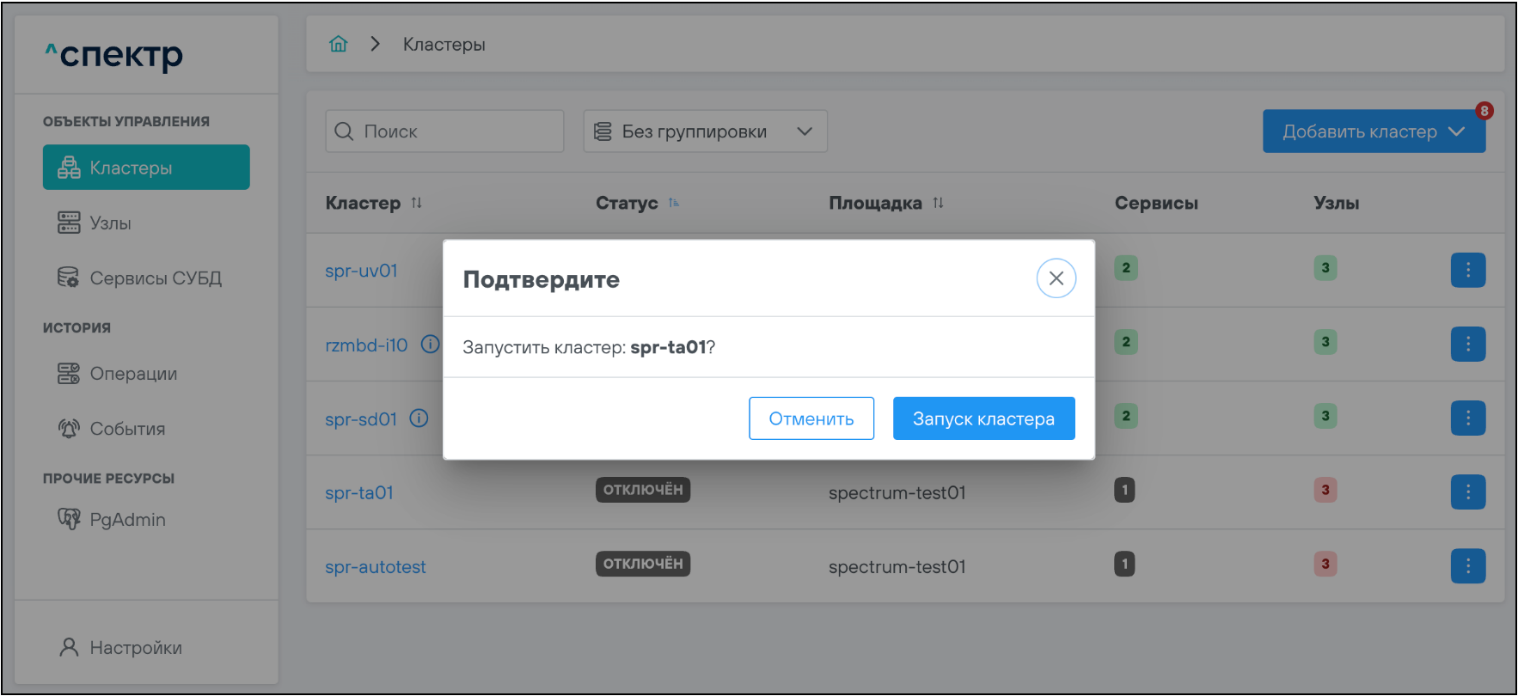1518x696 pixels.
Task: Open the kebab menu for spr-uv01
Action: click(x=1467, y=270)
